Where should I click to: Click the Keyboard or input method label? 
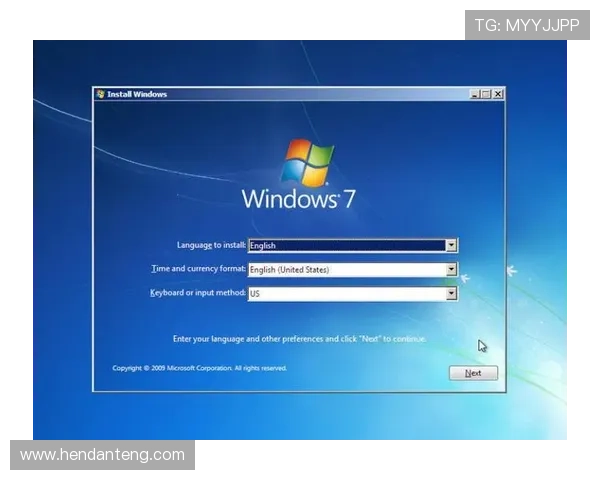(198, 293)
